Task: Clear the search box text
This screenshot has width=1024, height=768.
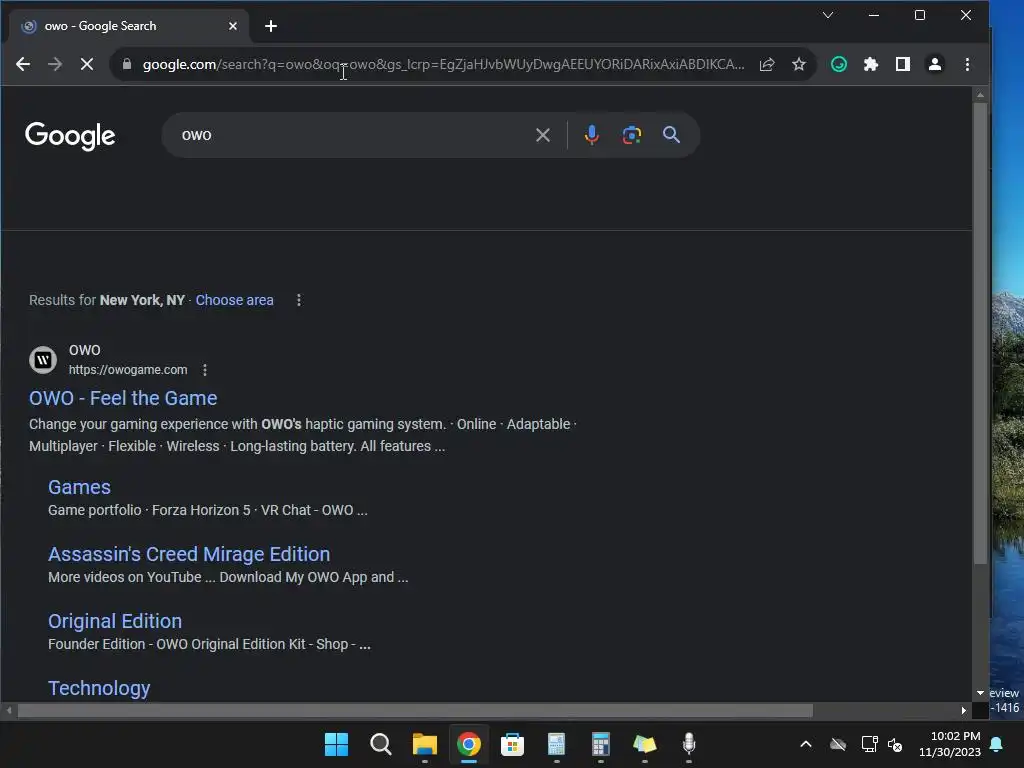Action: pyautogui.click(x=543, y=135)
